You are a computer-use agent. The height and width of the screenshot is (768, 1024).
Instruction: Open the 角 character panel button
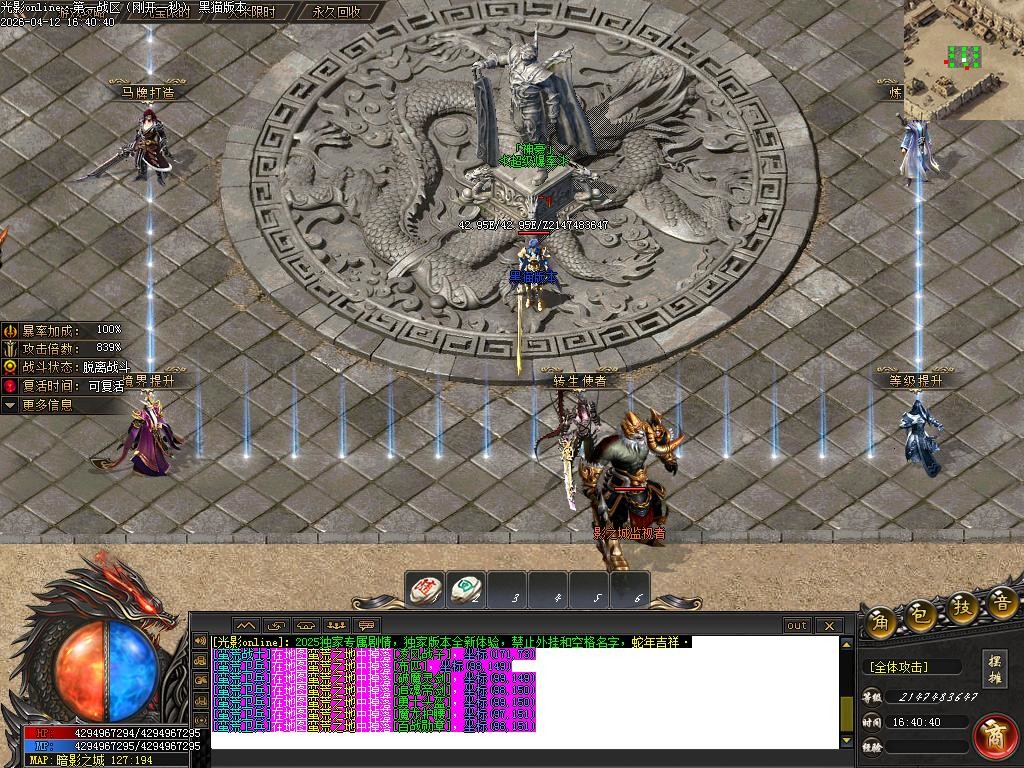881,618
